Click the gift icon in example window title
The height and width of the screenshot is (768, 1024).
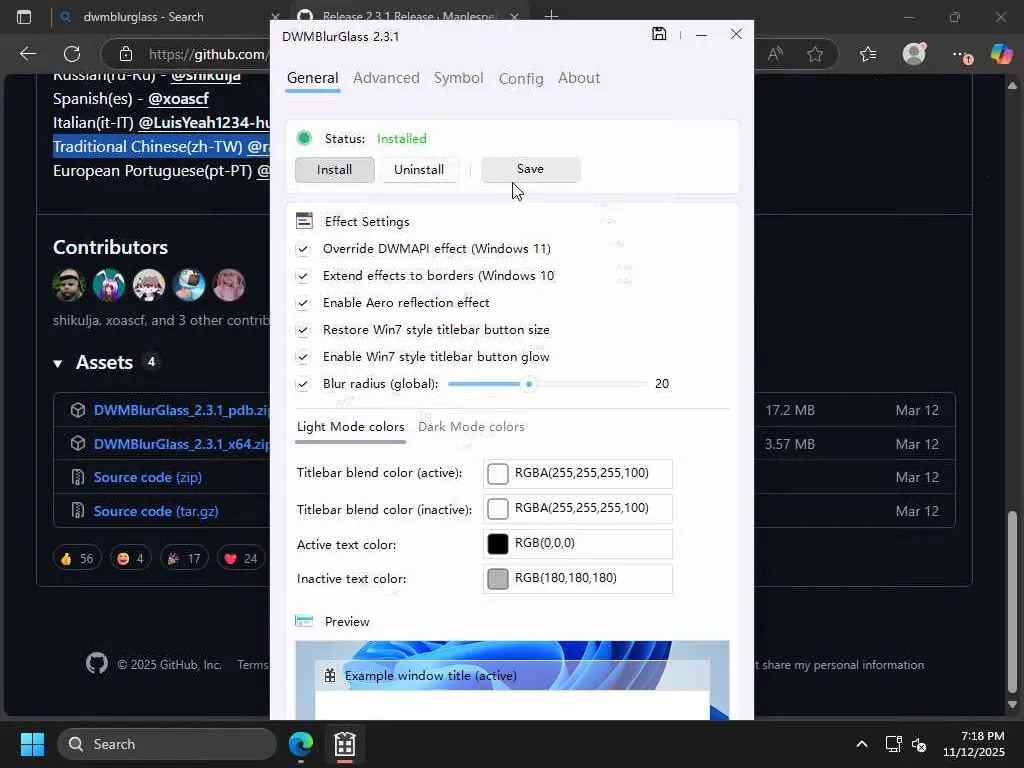pos(330,675)
